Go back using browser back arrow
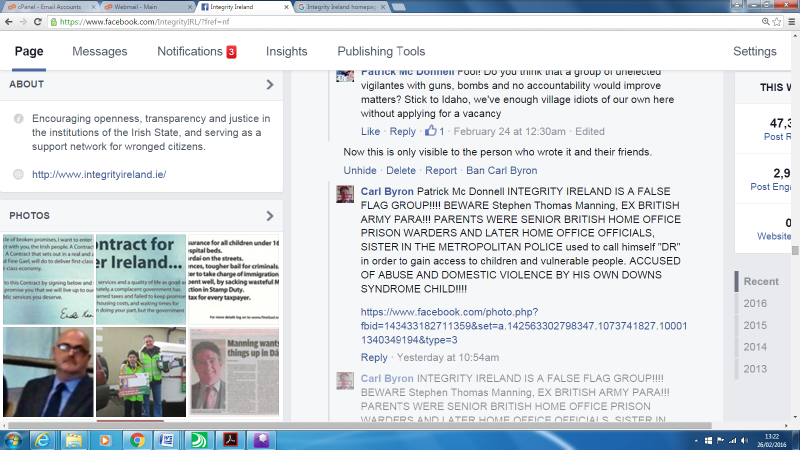The height and width of the screenshot is (450, 800). pyautogui.click(x=9, y=22)
